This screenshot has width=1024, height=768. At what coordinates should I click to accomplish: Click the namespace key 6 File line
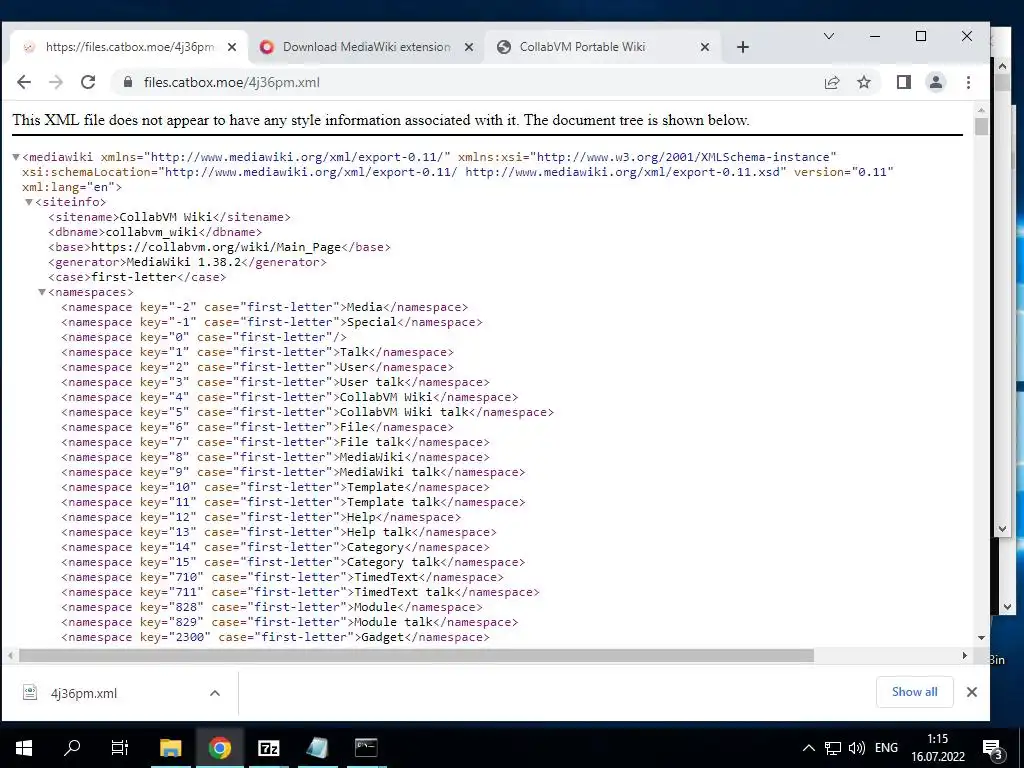(257, 427)
